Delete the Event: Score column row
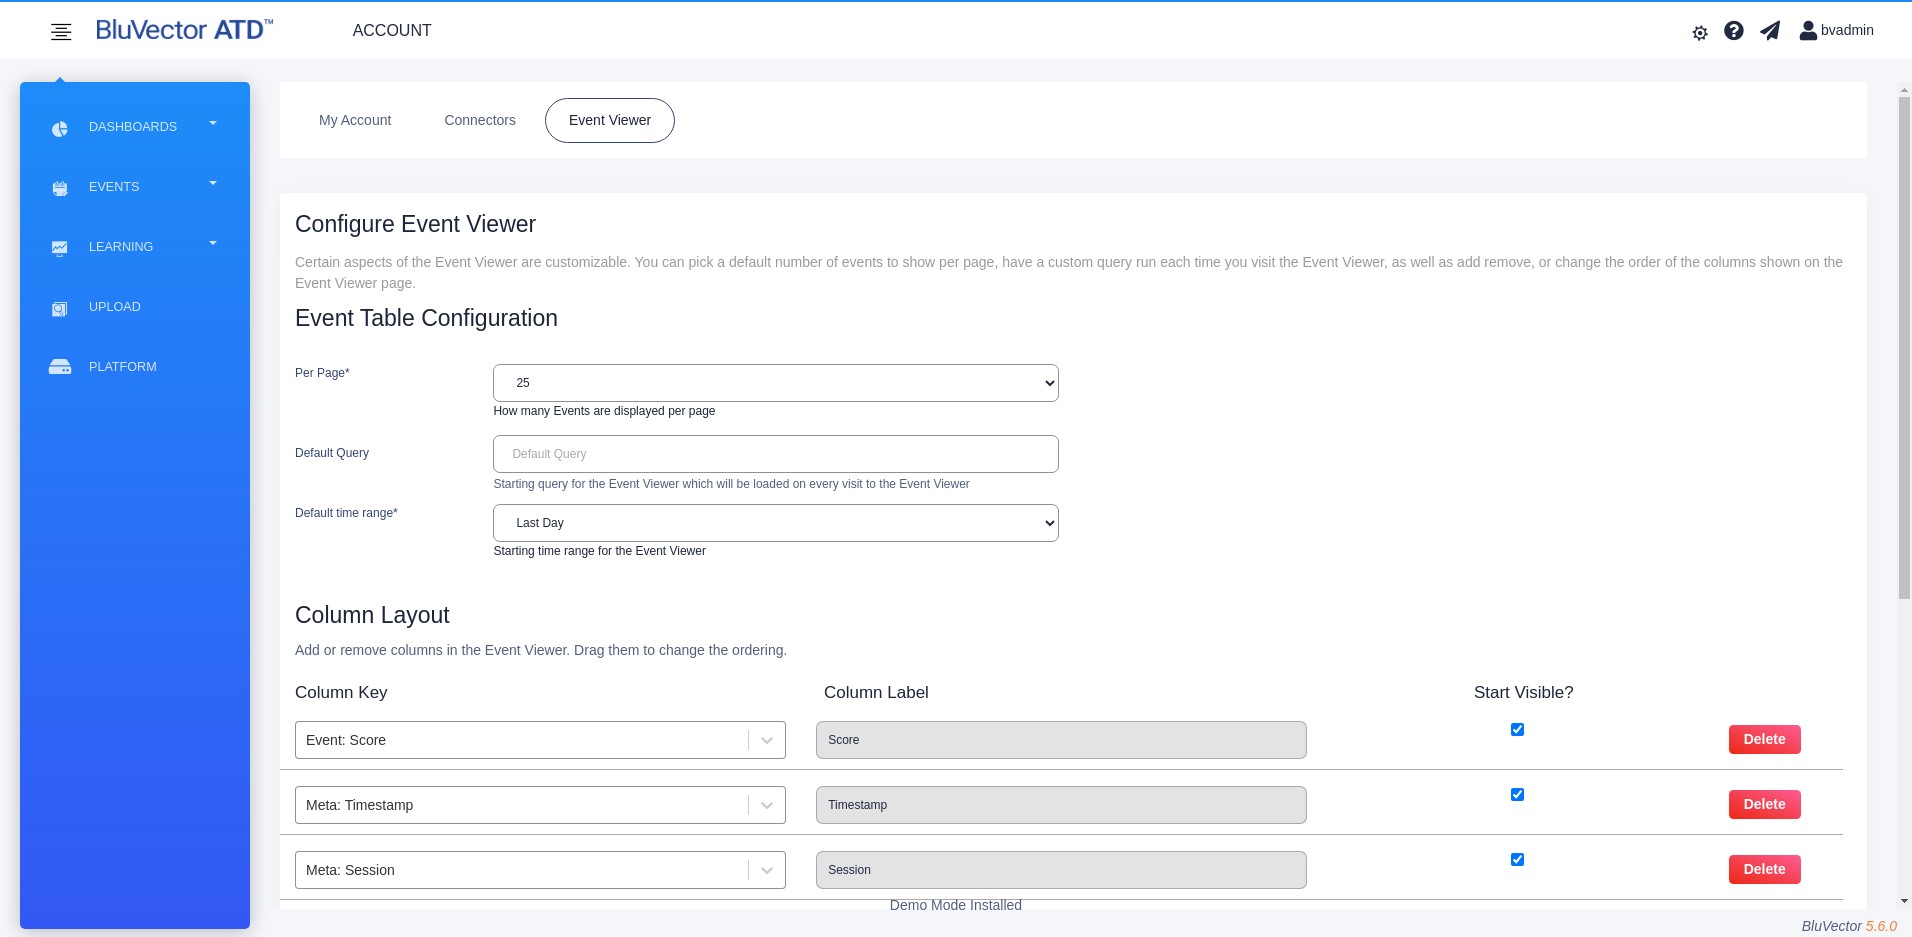This screenshot has width=1912, height=937. 1764,739
